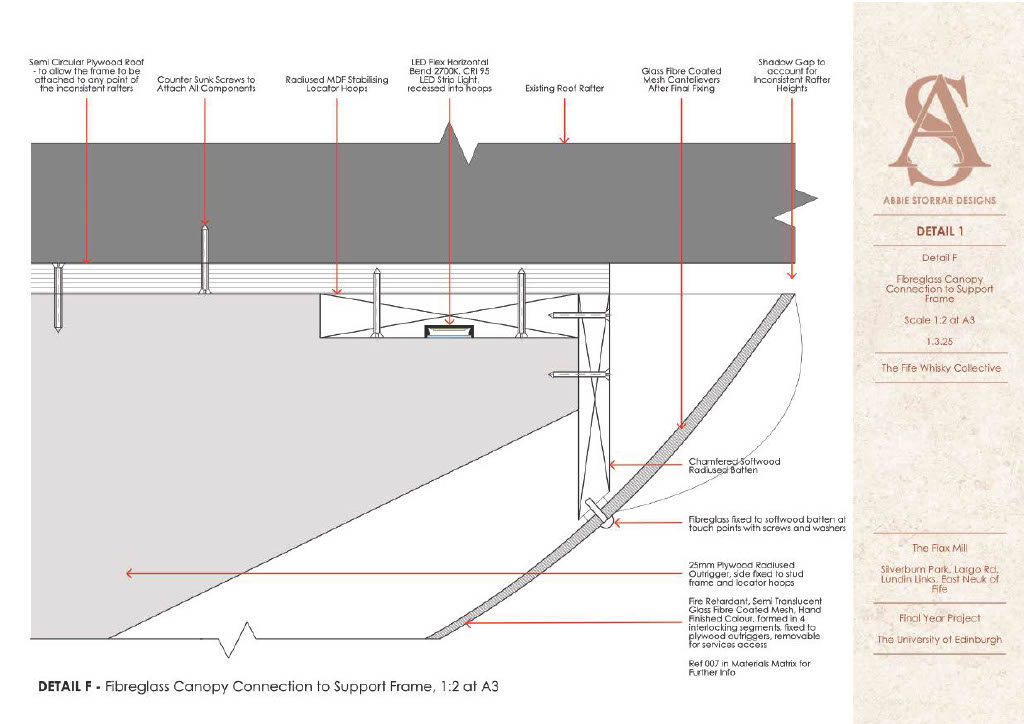This screenshot has height=724, width=1024.
Task: Select the 'DETAIL F' caption title
Action: point(268,686)
